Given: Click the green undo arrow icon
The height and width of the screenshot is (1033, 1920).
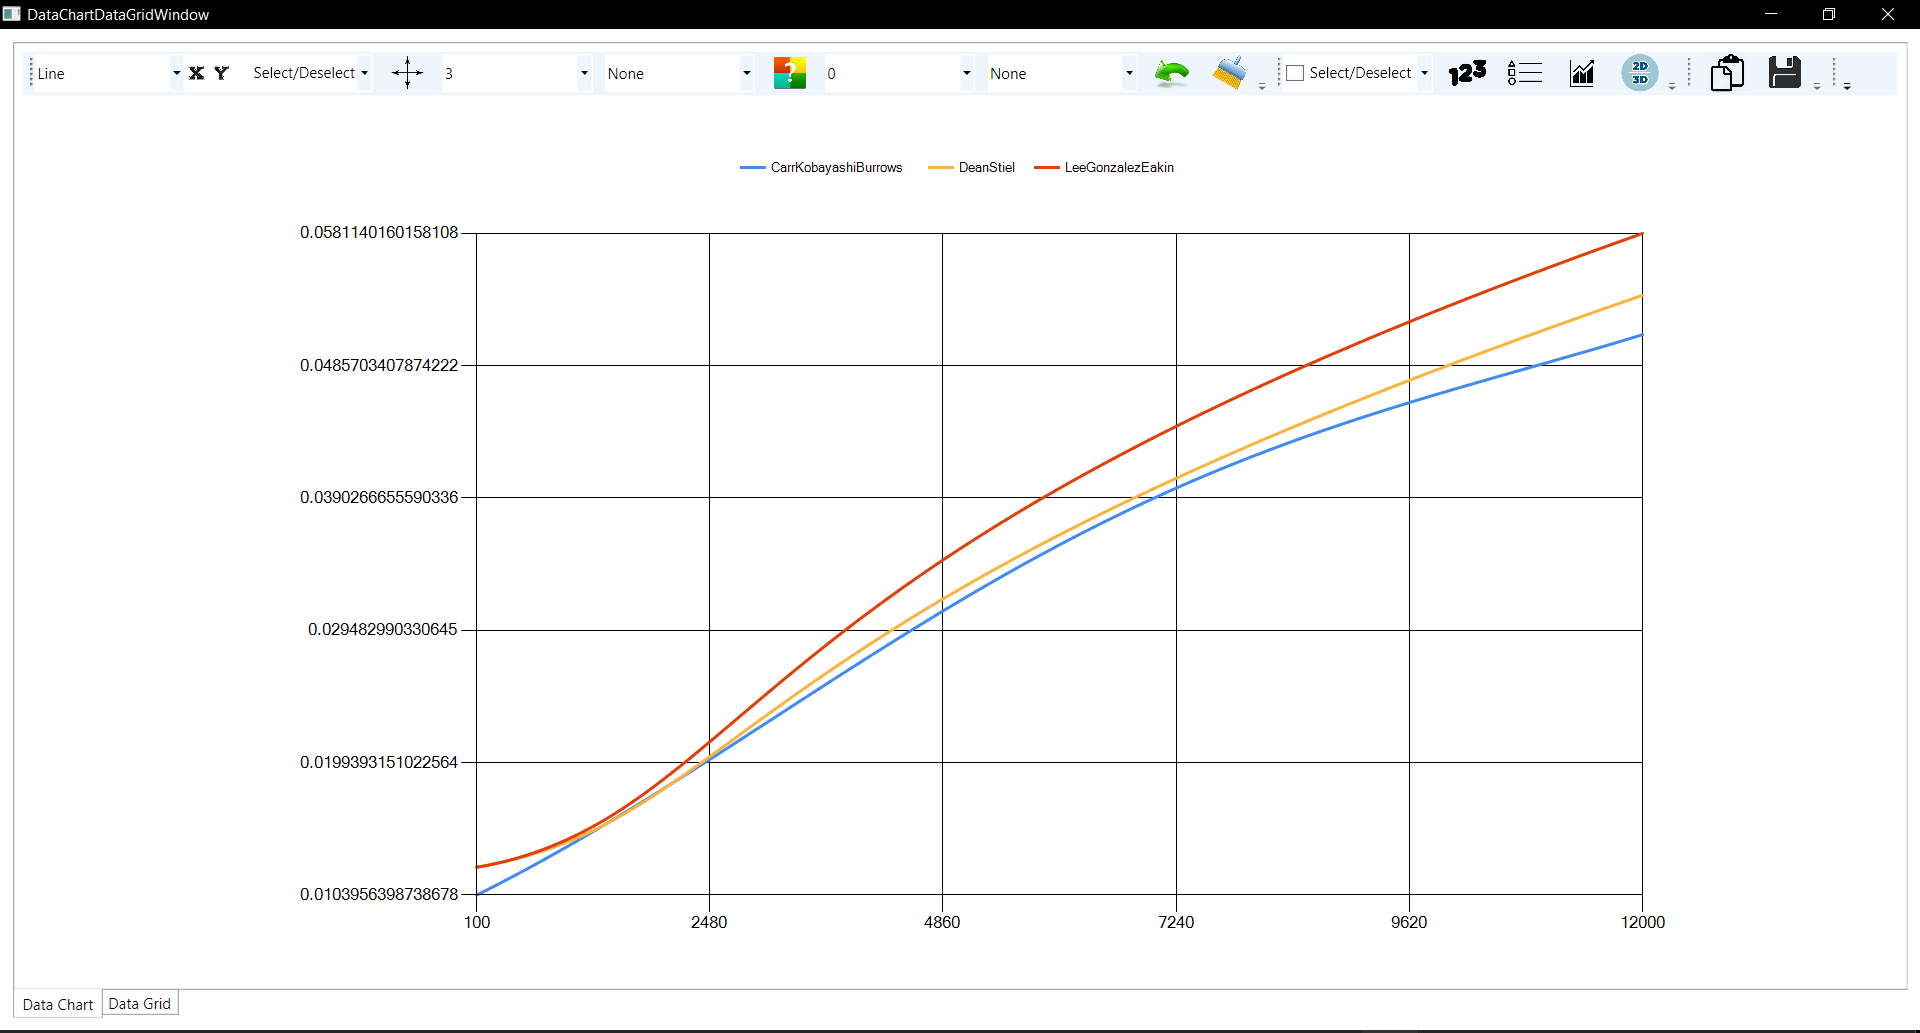Looking at the screenshot, I should coord(1171,73).
